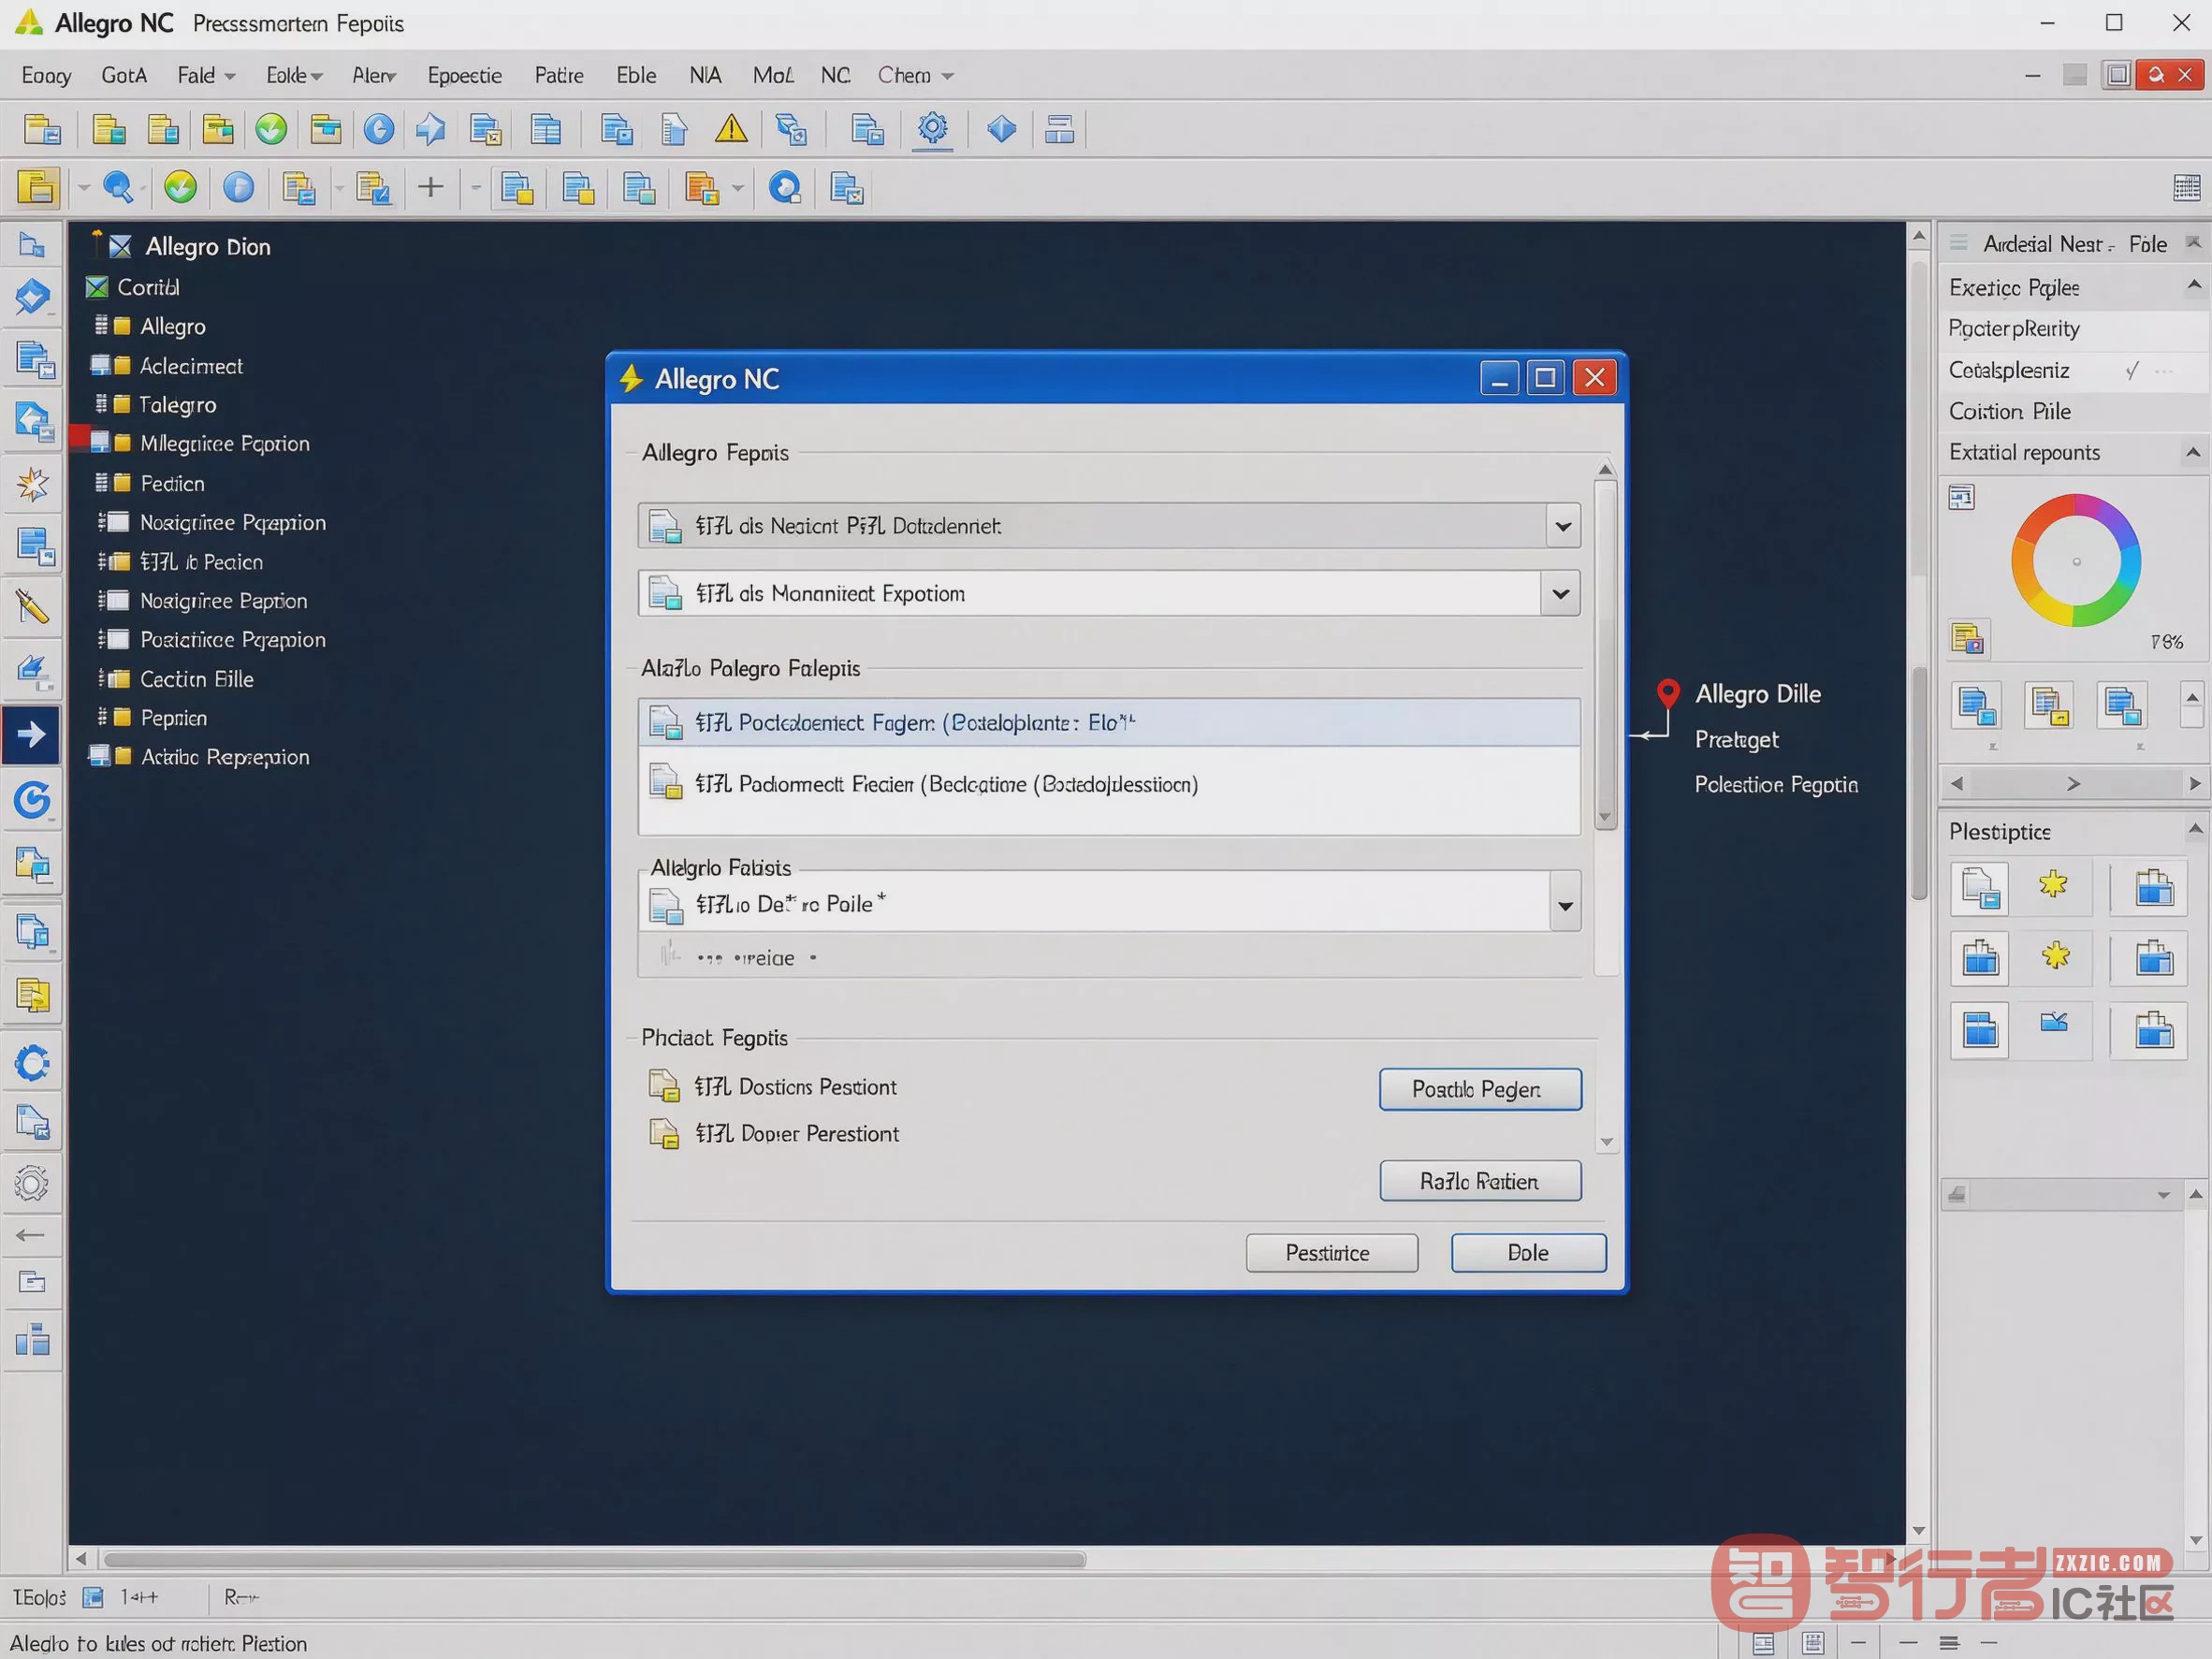The width and height of the screenshot is (2212, 1659).
Task: Collapse the Plestiptice panel section
Action: pos(2195,829)
